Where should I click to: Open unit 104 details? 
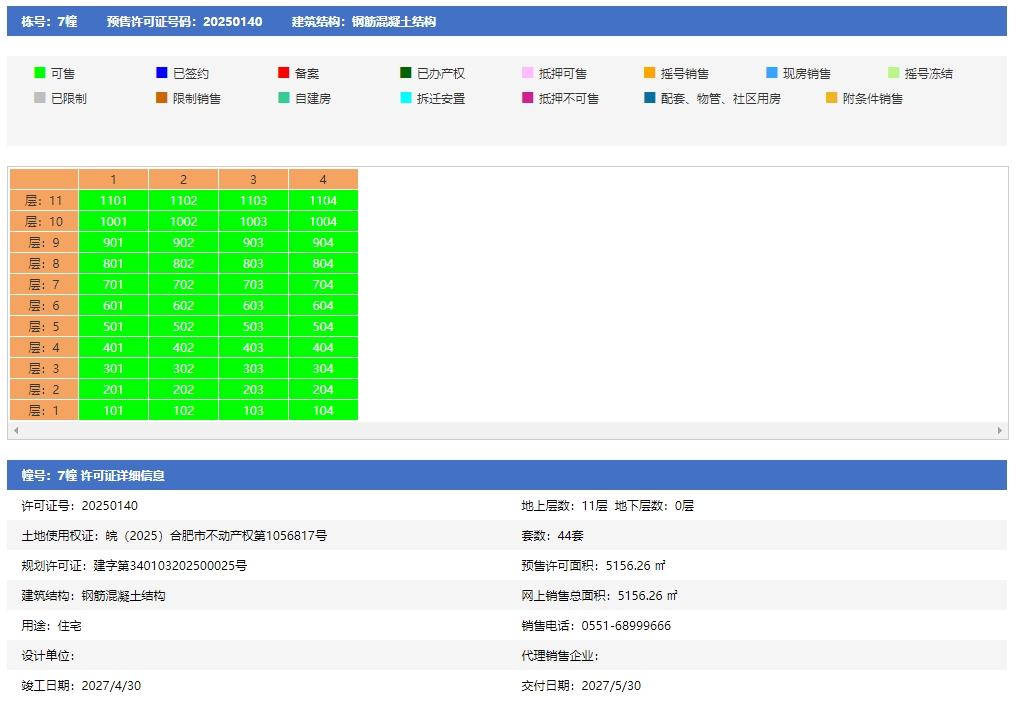coord(323,410)
